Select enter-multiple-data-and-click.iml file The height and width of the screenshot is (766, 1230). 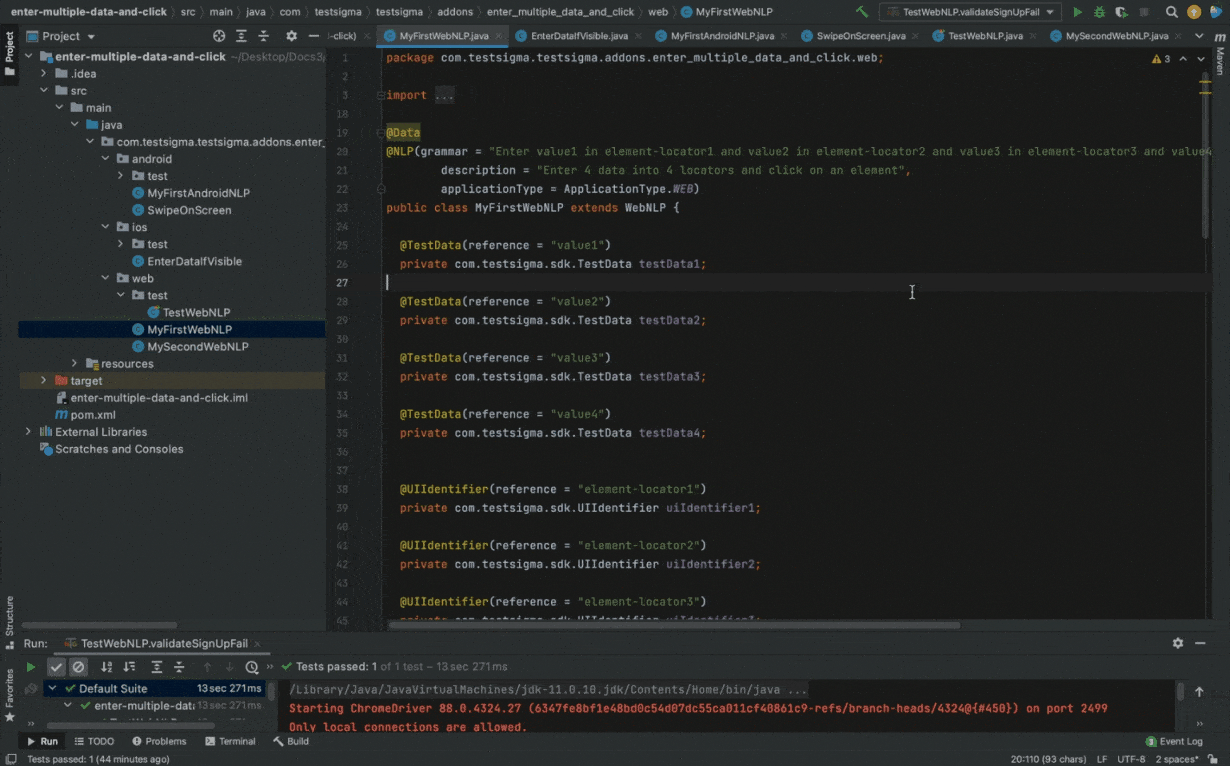[159, 398]
